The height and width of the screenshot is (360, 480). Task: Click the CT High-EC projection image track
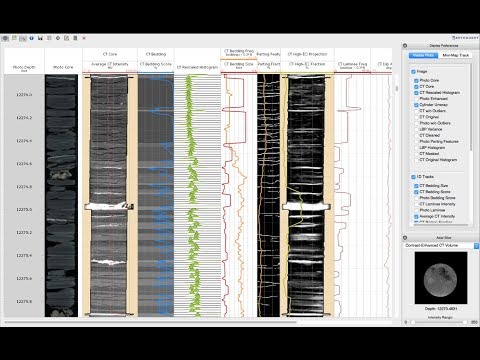pos(307,196)
